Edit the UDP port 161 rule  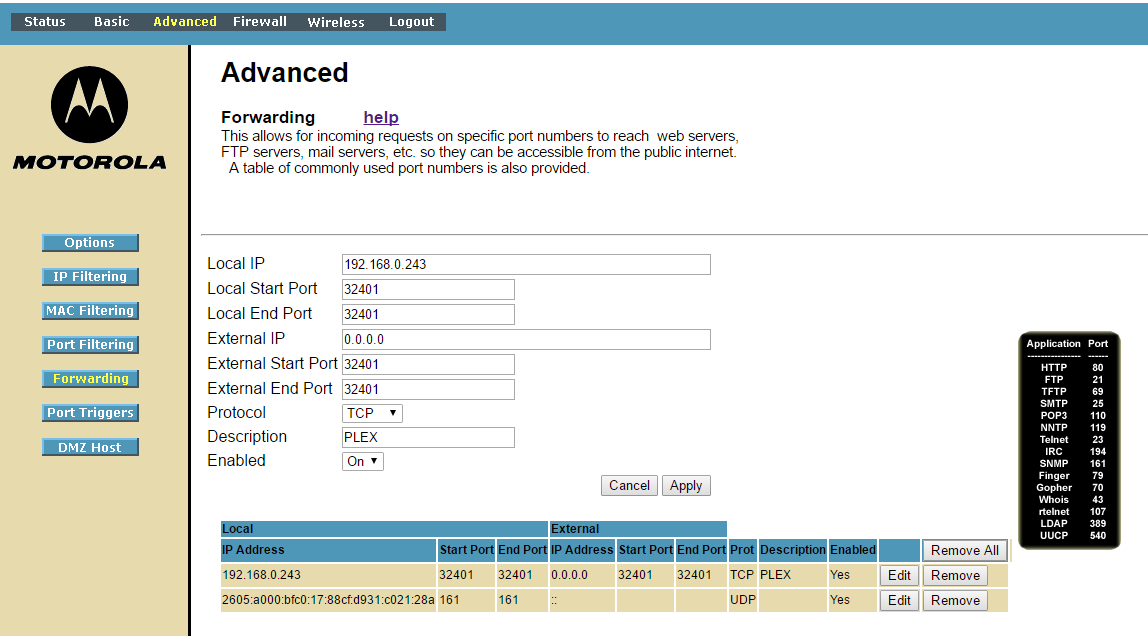tap(899, 600)
